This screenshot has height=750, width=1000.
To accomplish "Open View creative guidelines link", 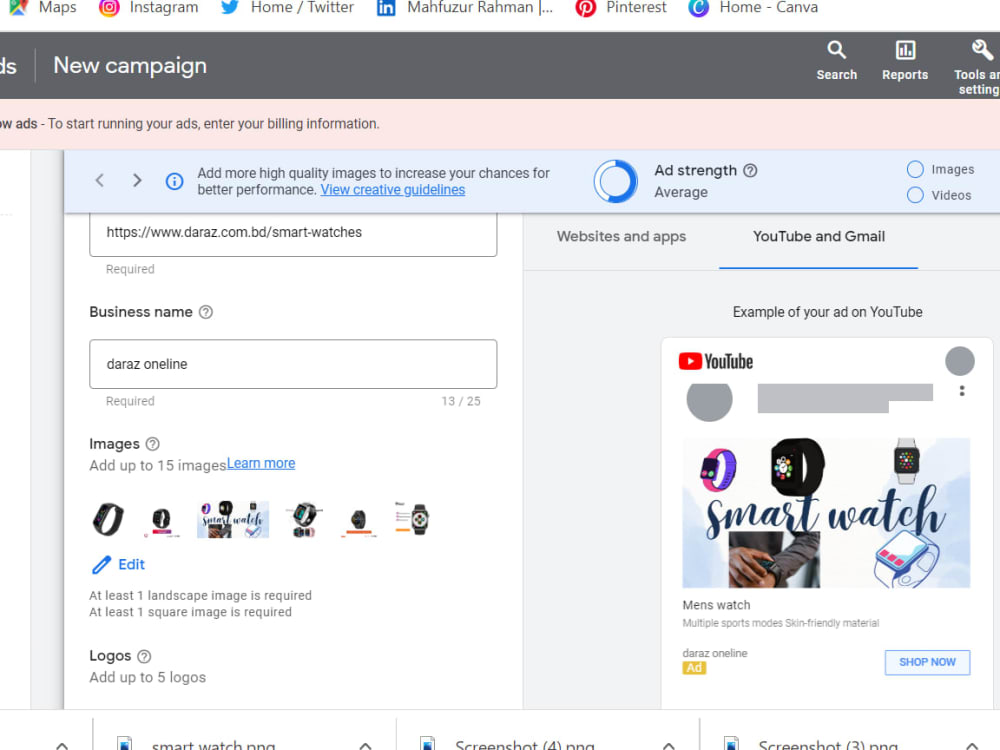I will tap(392, 189).
